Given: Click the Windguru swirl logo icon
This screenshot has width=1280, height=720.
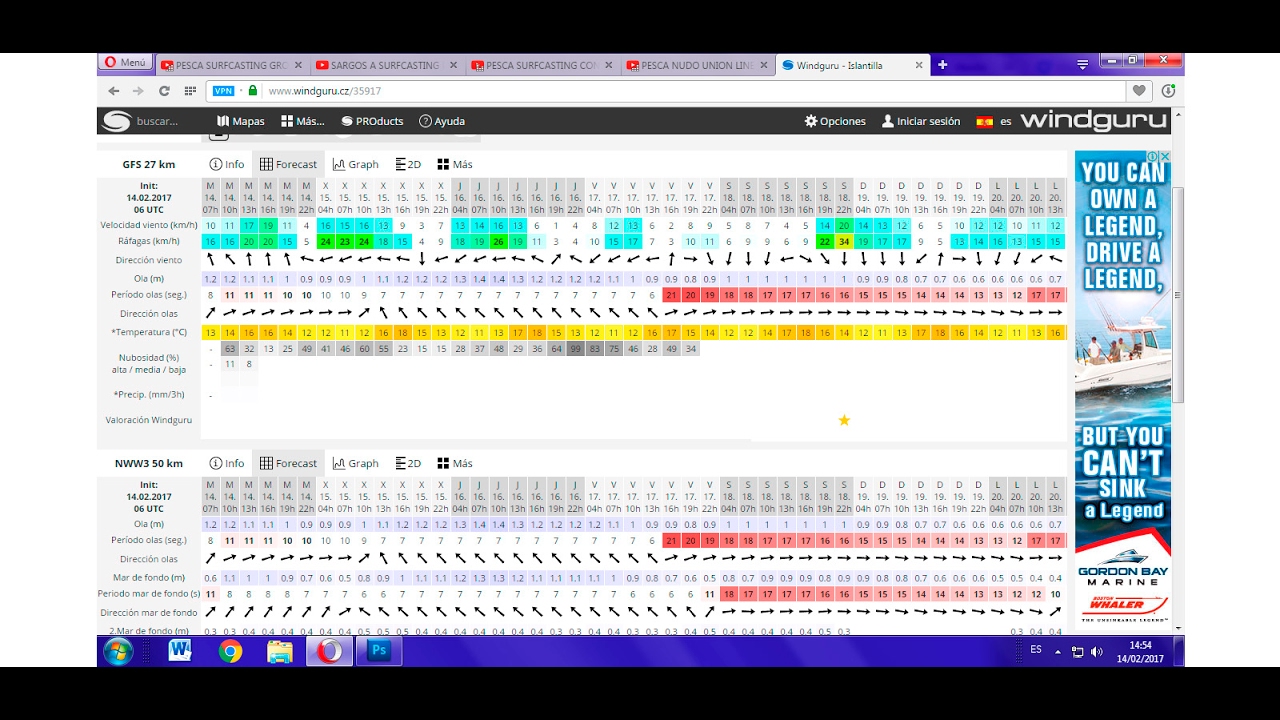Looking at the screenshot, I should 116,121.
